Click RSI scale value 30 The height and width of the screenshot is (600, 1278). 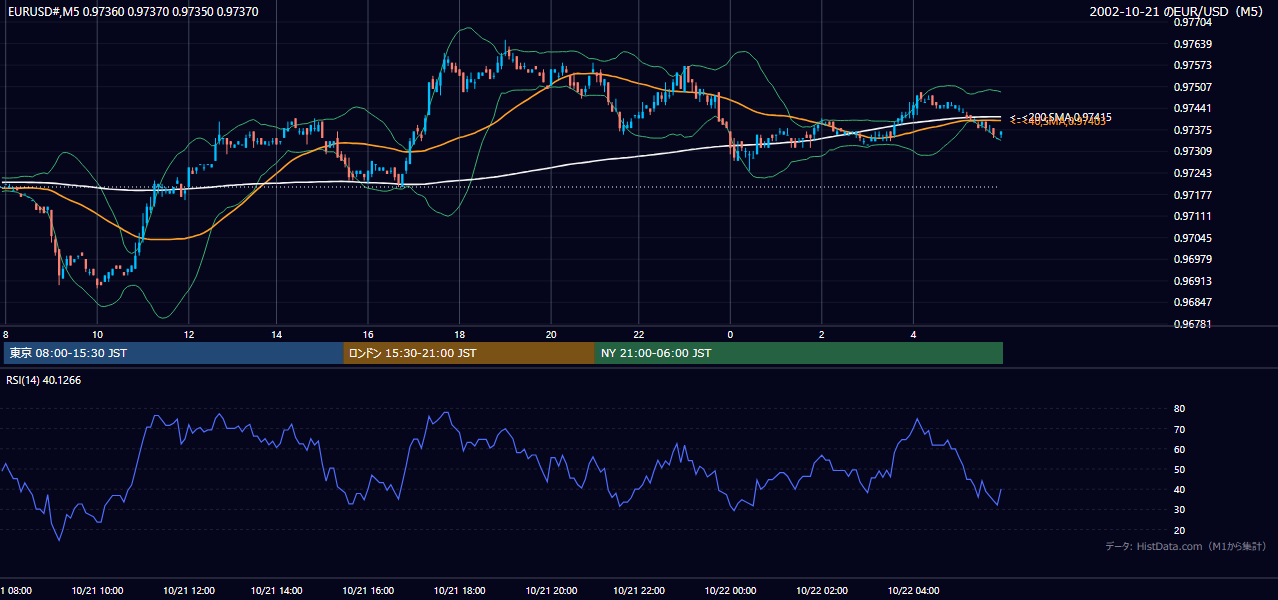pos(1179,509)
